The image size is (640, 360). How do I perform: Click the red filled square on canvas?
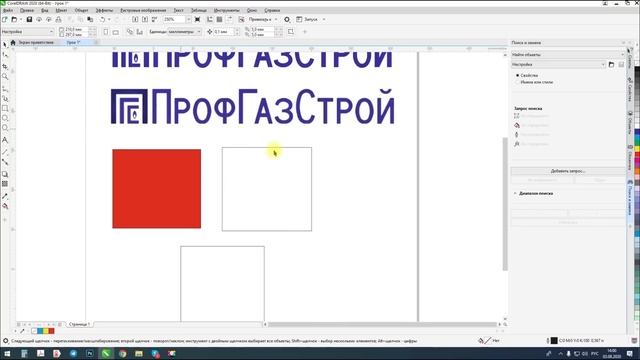pyautogui.click(x=157, y=189)
